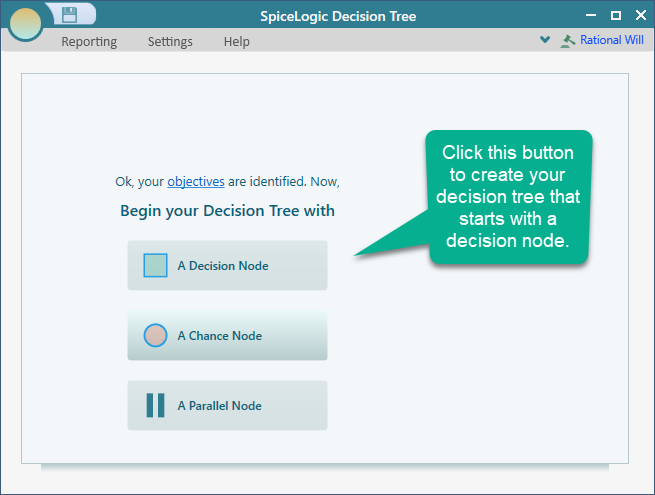This screenshot has width=655, height=495.
Task: Open the Settings menu
Action: [x=170, y=42]
